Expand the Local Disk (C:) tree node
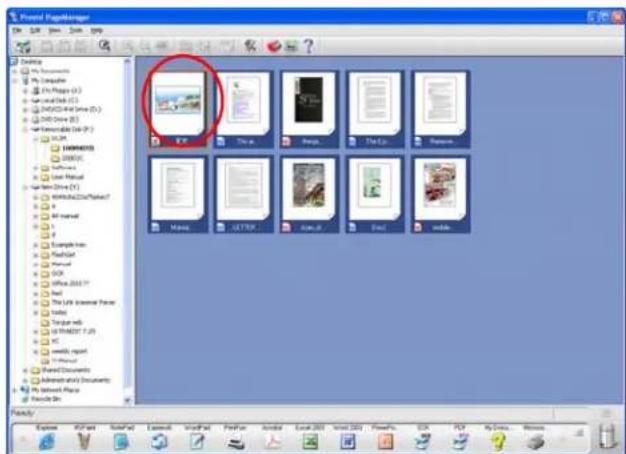Viewport: 626px width, 454px height. pos(25,100)
